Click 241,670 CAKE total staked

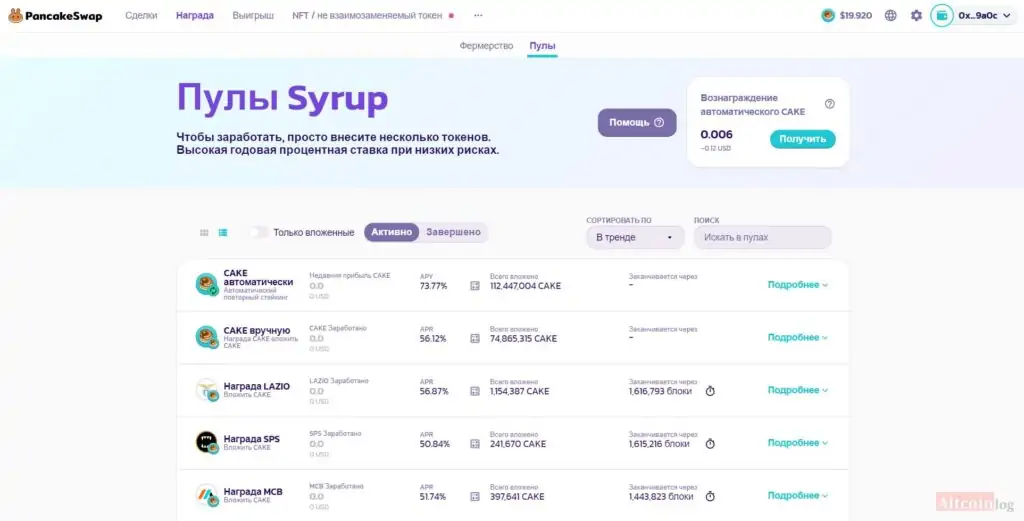(x=518, y=444)
